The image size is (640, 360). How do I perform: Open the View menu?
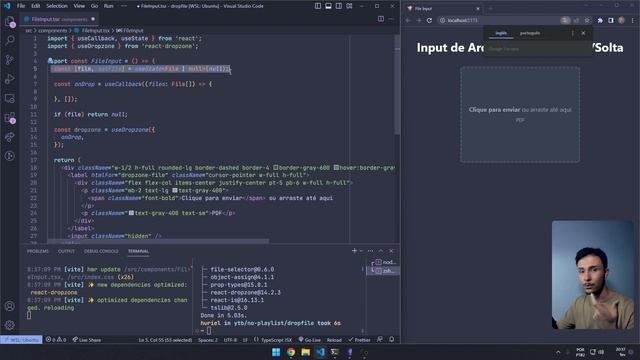tap(79, 6)
